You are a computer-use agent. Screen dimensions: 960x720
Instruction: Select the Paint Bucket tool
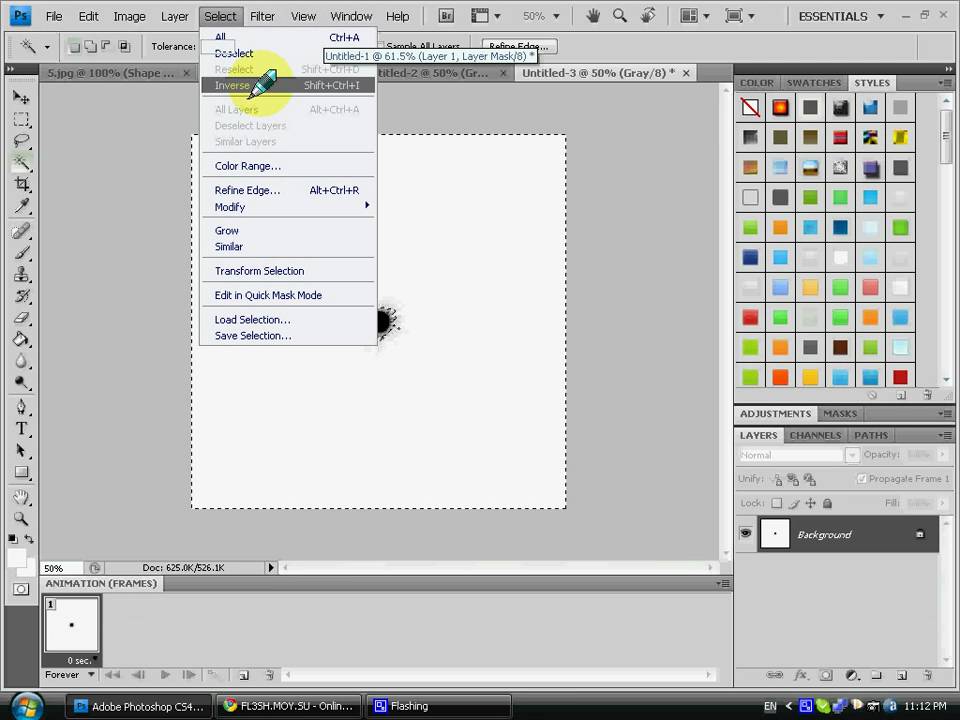coord(21,339)
